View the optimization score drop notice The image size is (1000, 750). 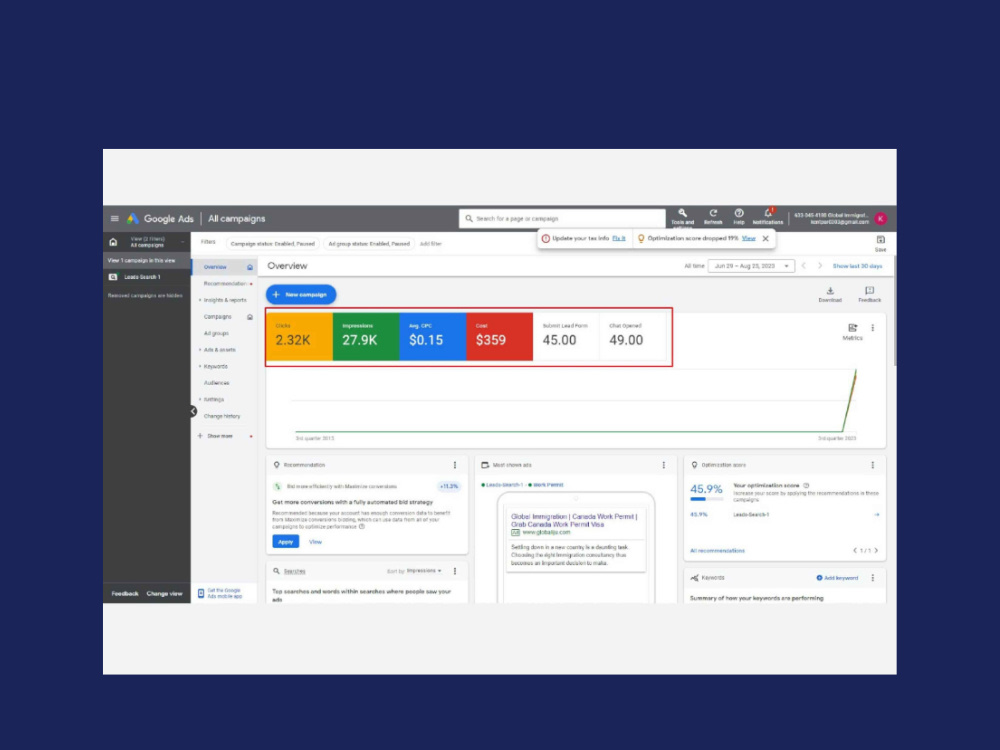749,239
